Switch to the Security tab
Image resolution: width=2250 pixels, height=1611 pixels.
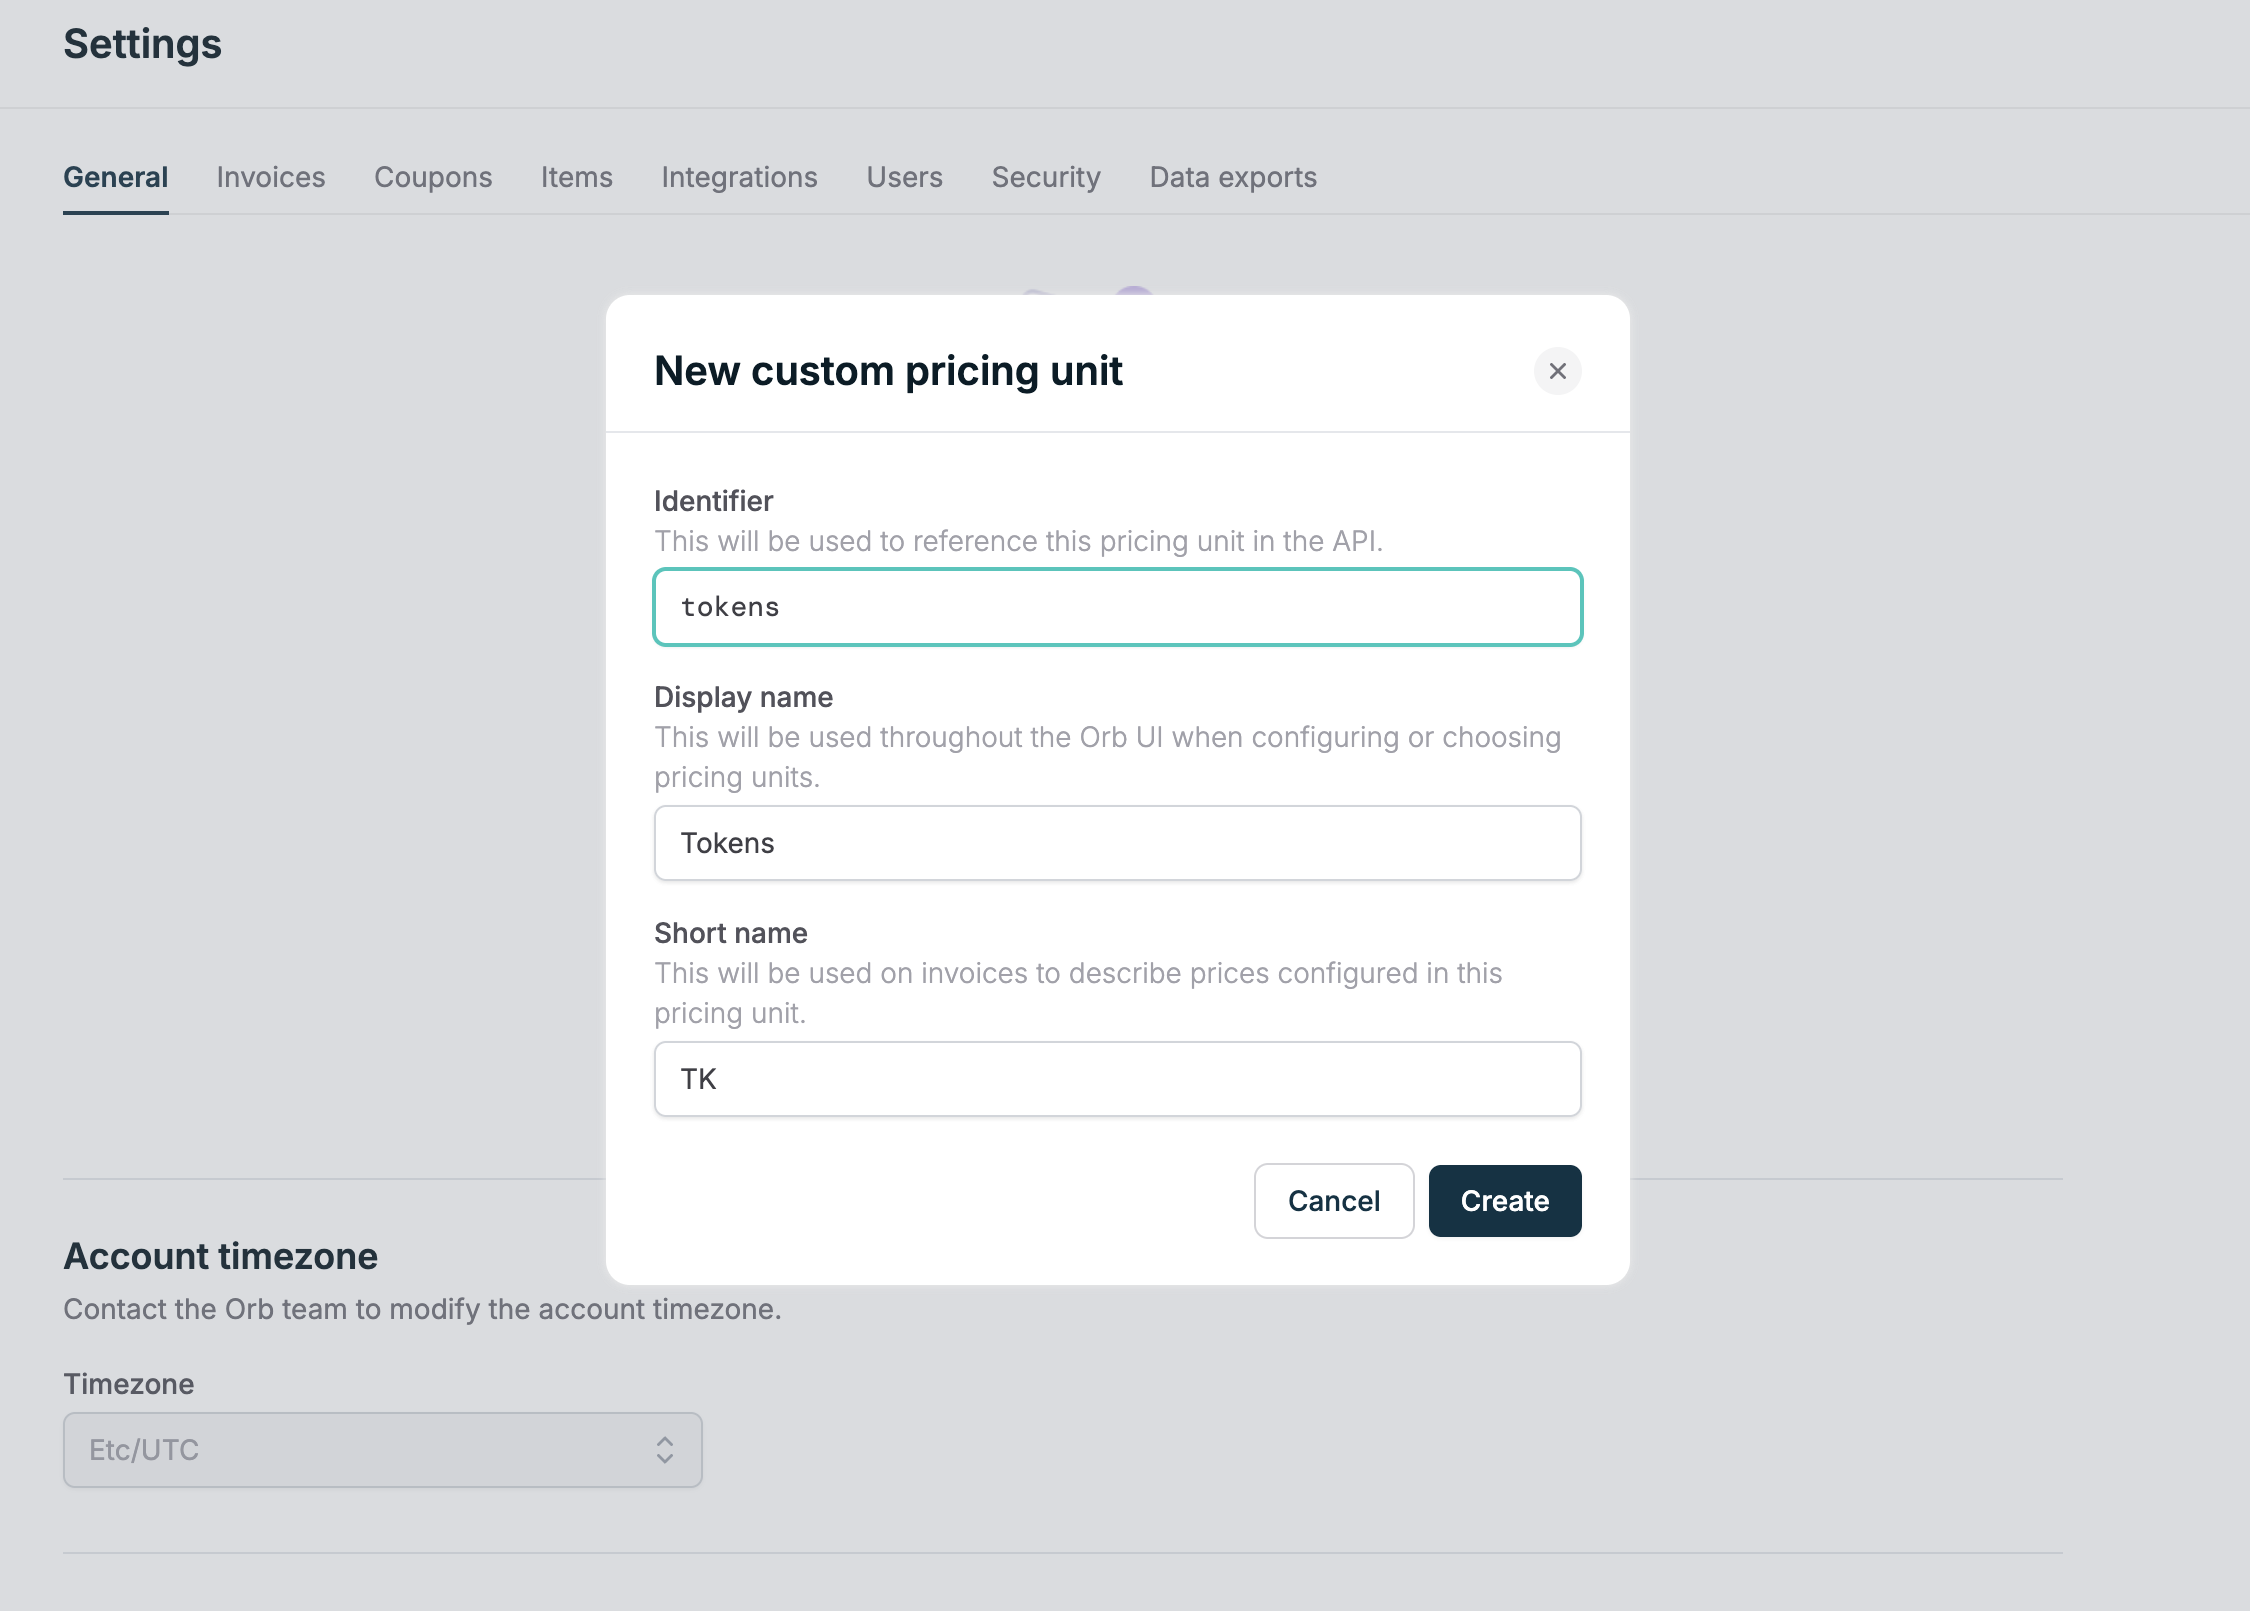pyautogui.click(x=1046, y=177)
